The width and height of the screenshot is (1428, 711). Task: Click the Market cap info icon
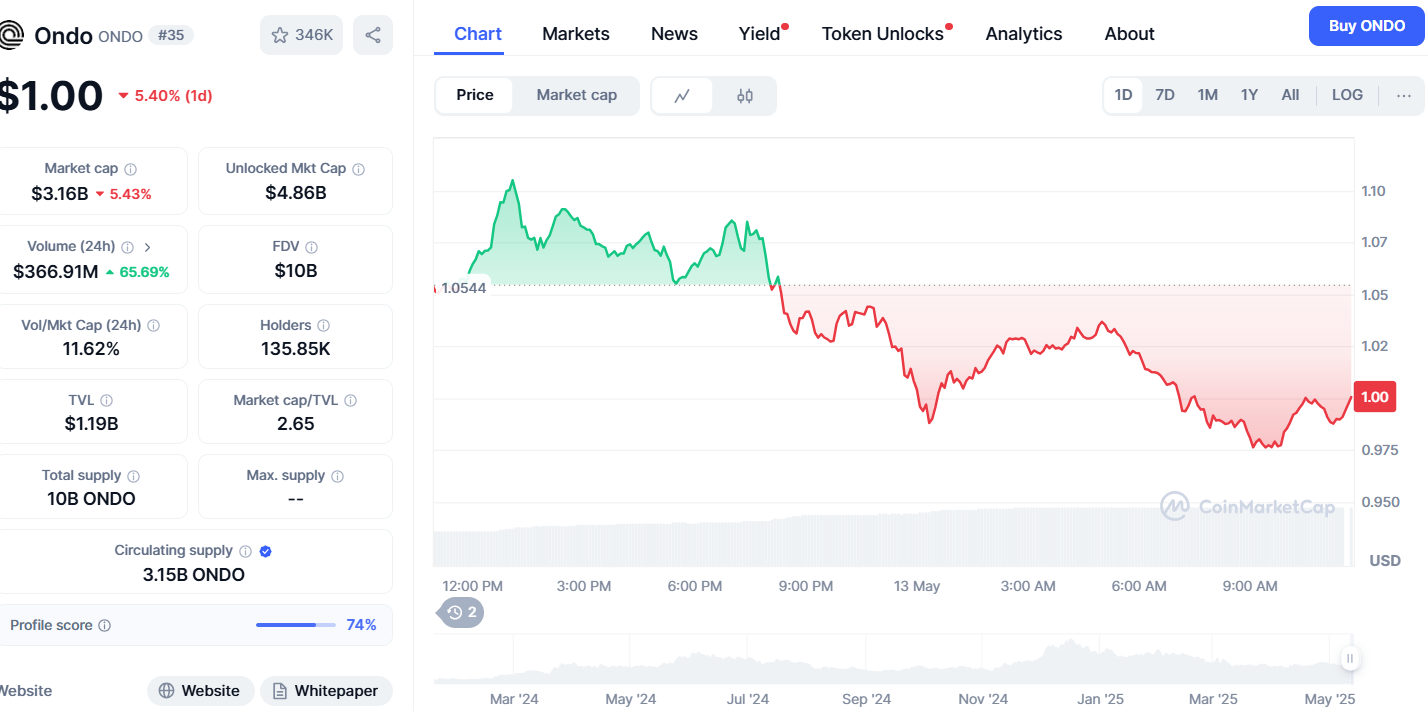[130, 169]
